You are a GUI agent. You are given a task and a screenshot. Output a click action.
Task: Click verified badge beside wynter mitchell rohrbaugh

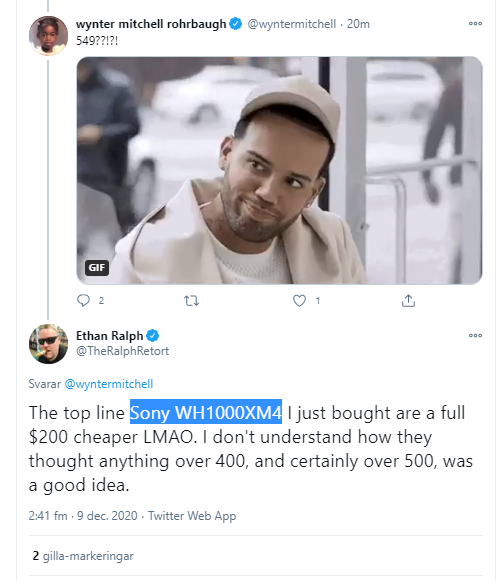coord(235,24)
